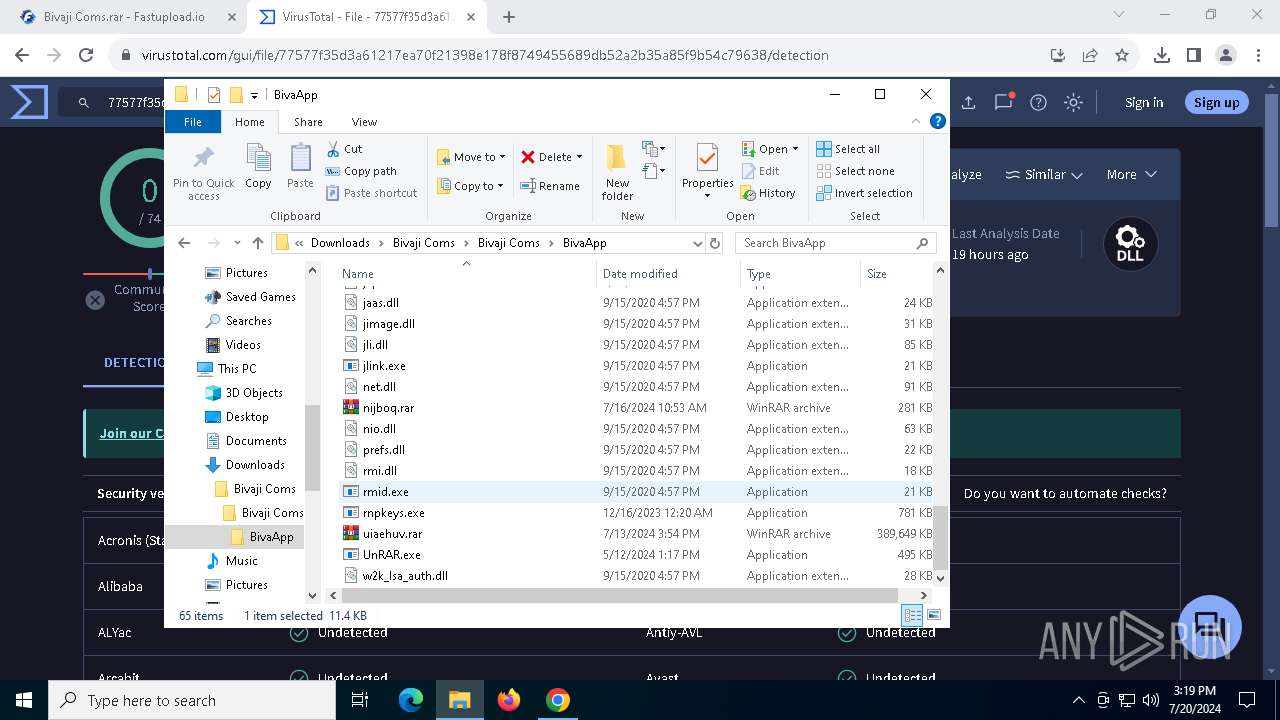The image size is (1280, 720).
Task: Click Copy path in Clipboard group
Action: point(361,171)
